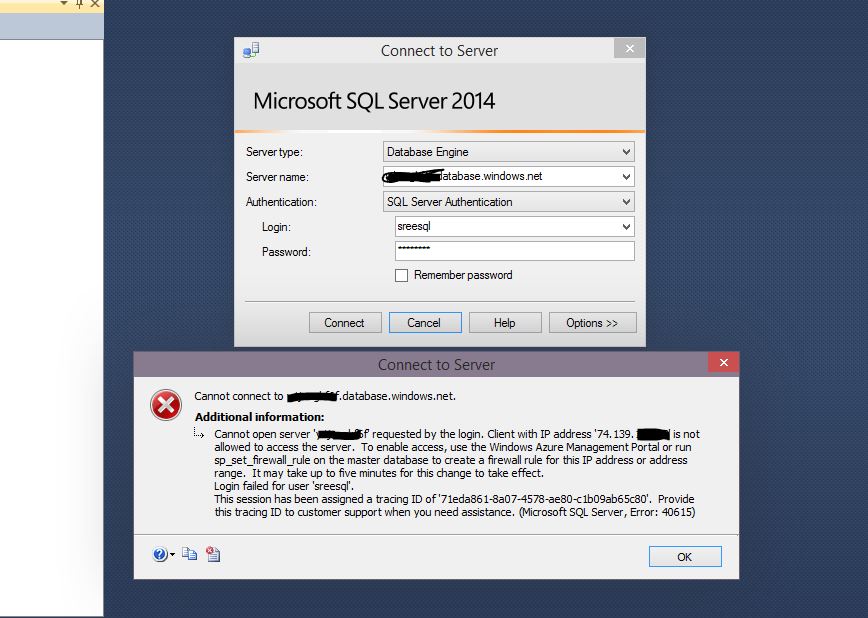Show technical details icon in error dialog
The height and width of the screenshot is (618, 868).
point(213,555)
